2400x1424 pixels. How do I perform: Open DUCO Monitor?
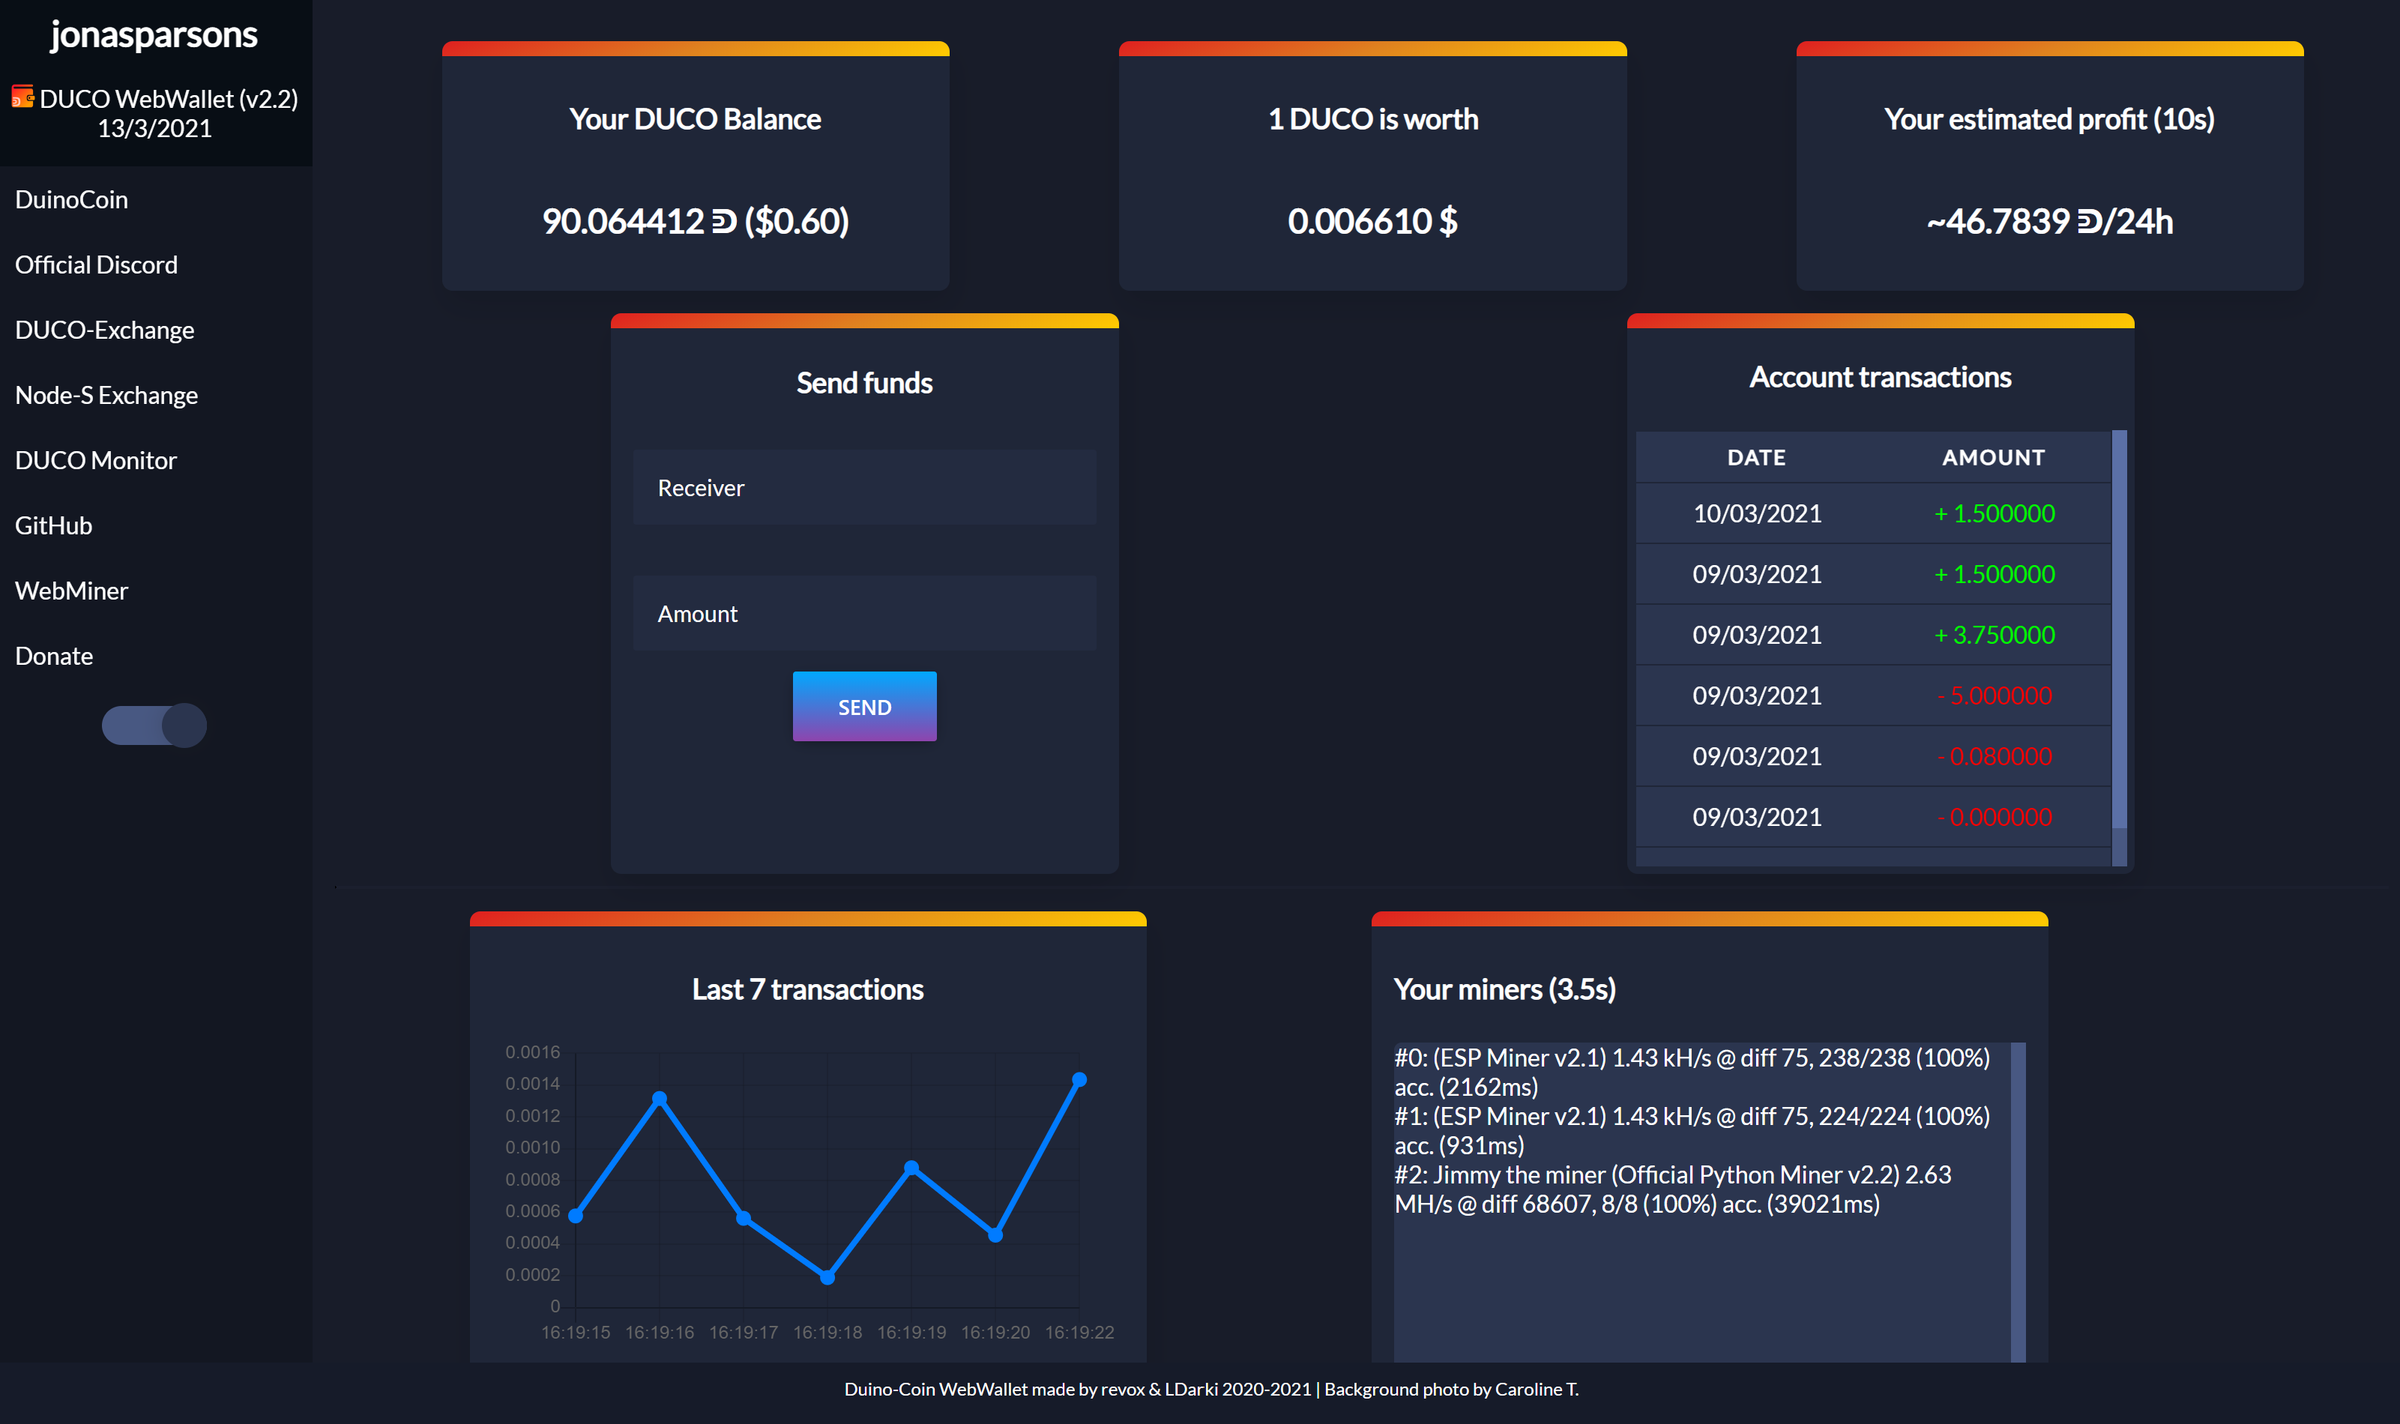96,459
